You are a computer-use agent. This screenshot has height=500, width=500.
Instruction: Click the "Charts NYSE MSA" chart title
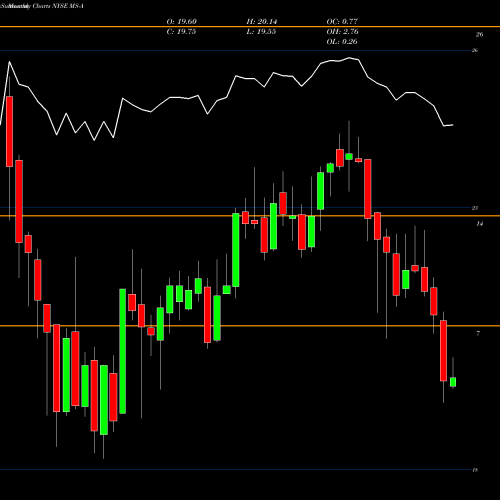pos(58,6)
